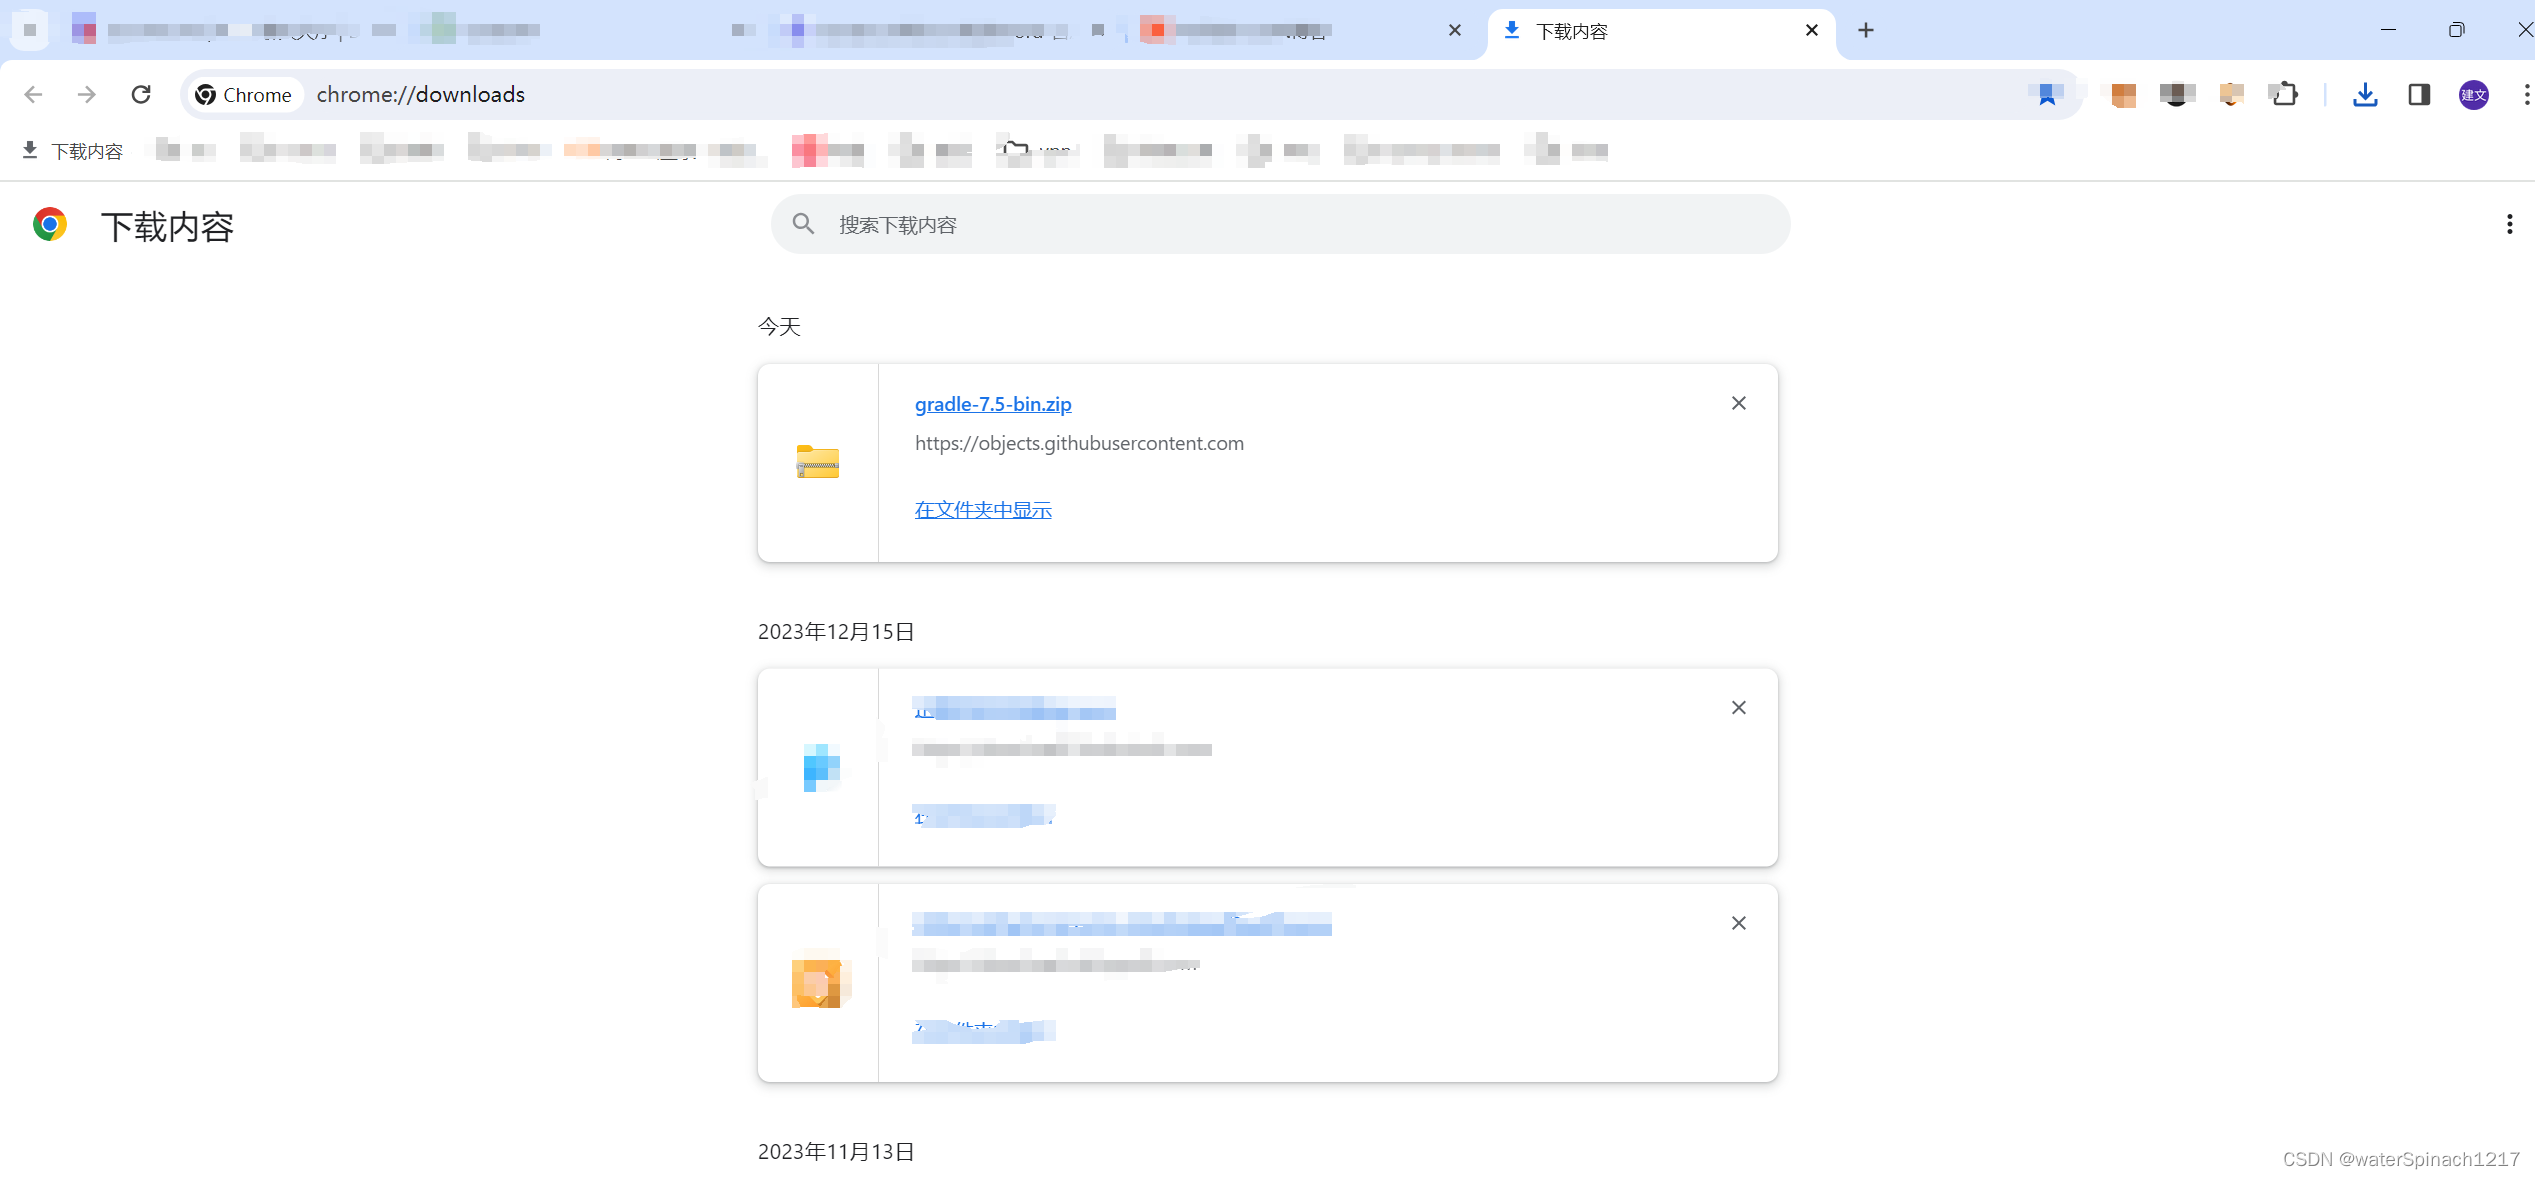
Task: Reload the downloads page
Action: (x=141, y=94)
